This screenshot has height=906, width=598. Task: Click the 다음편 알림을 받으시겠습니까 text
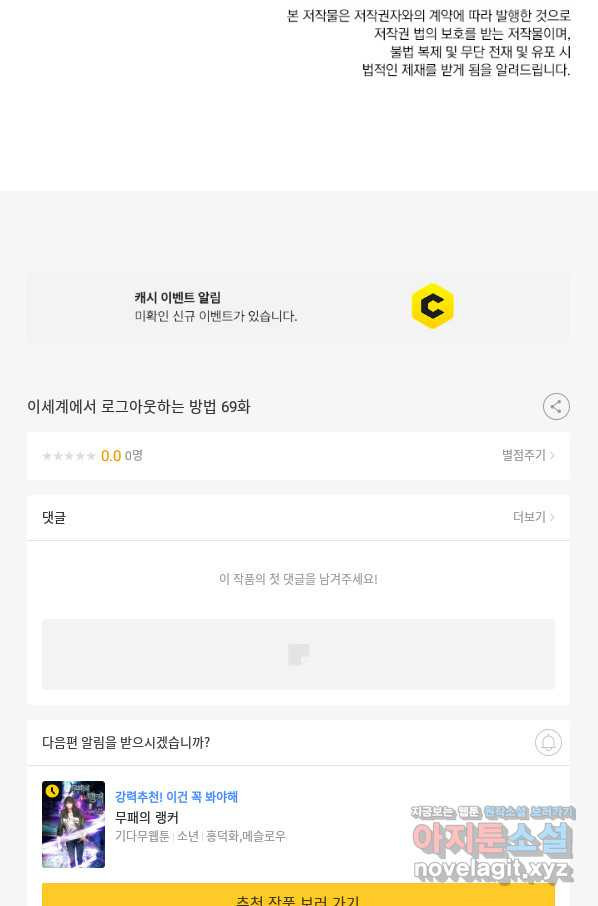[x=126, y=742]
